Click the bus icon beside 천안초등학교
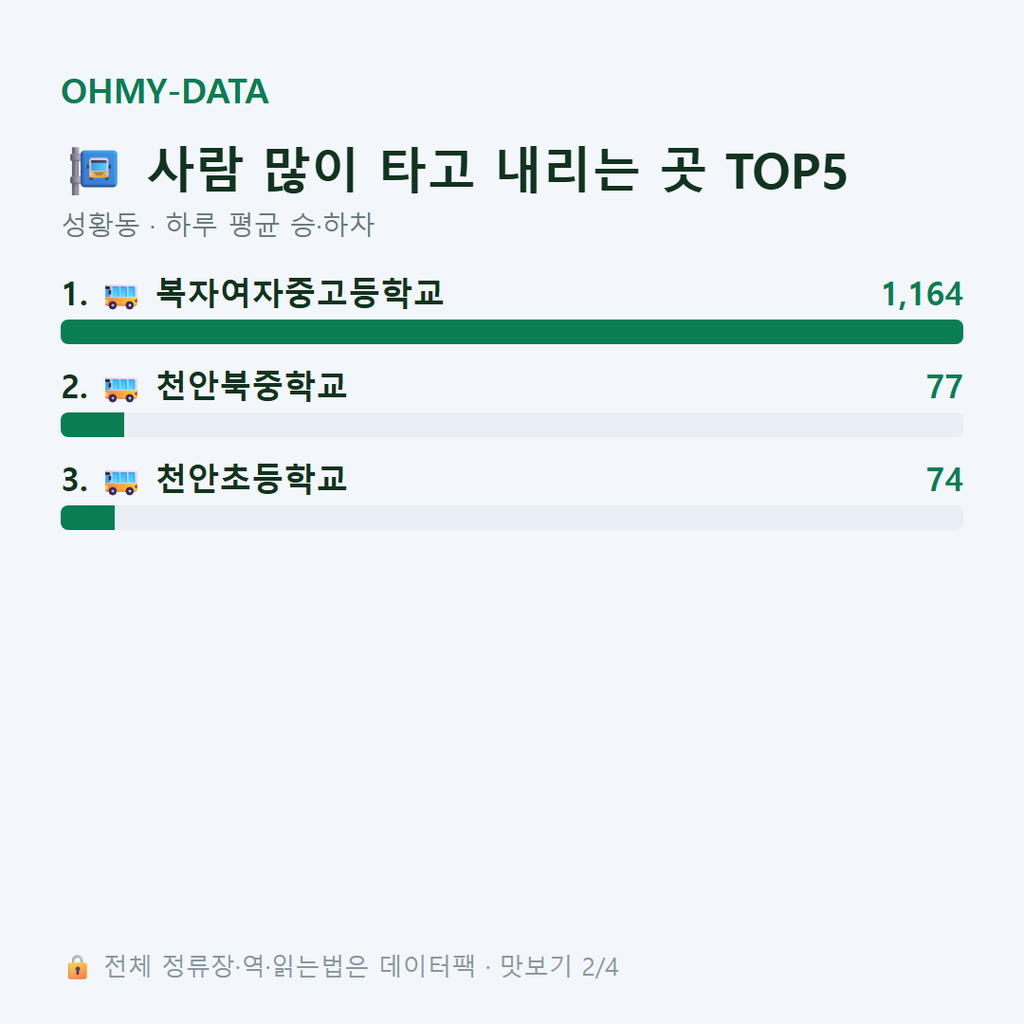The height and width of the screenshot is (1024, 1024). (121, 481)
